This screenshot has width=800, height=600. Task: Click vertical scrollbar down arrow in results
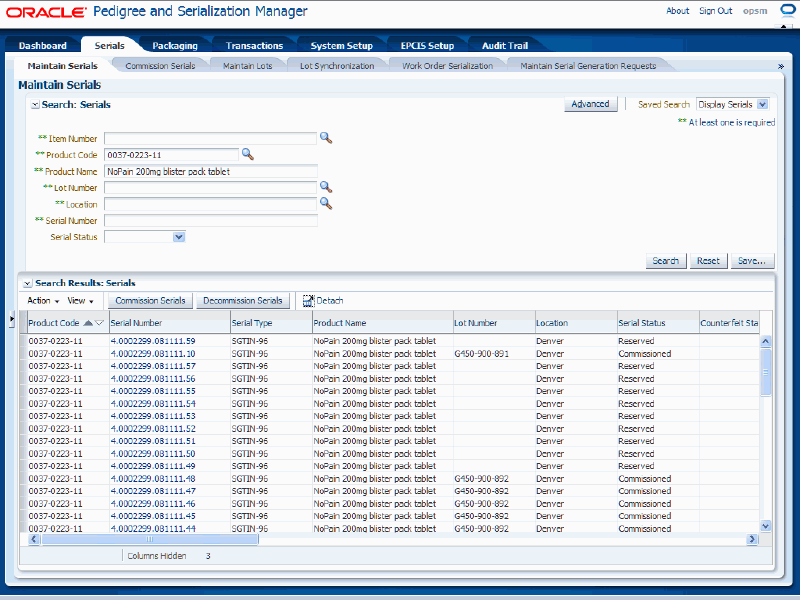coord(765,526)
